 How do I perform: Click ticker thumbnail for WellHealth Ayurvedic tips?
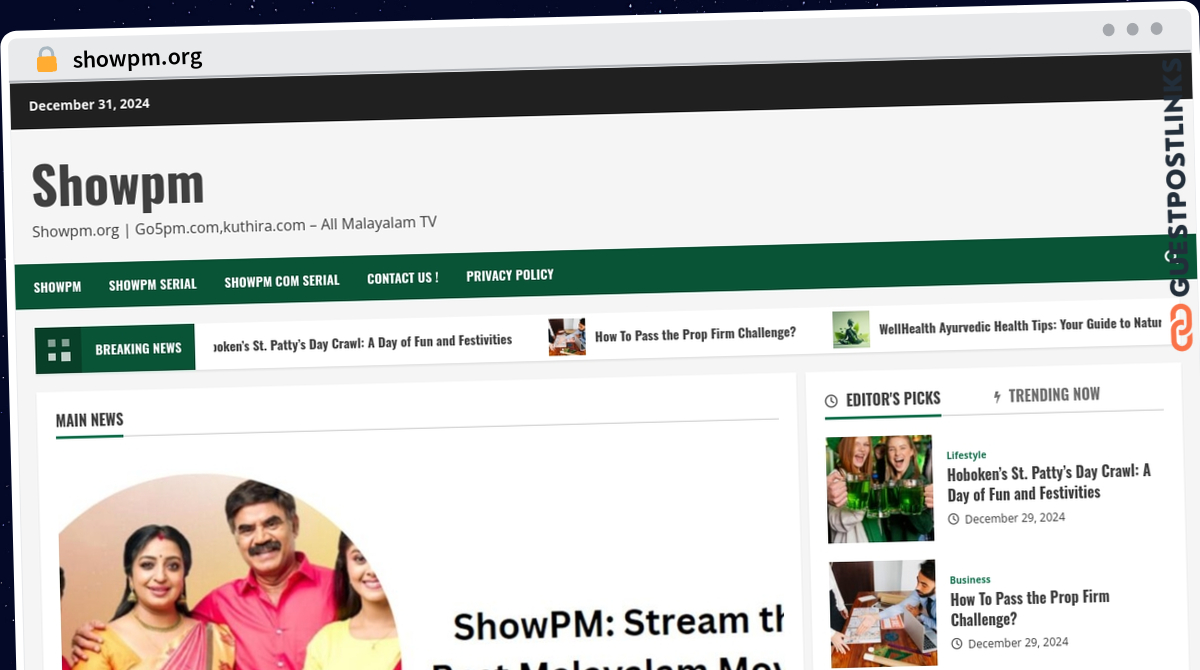851,330
